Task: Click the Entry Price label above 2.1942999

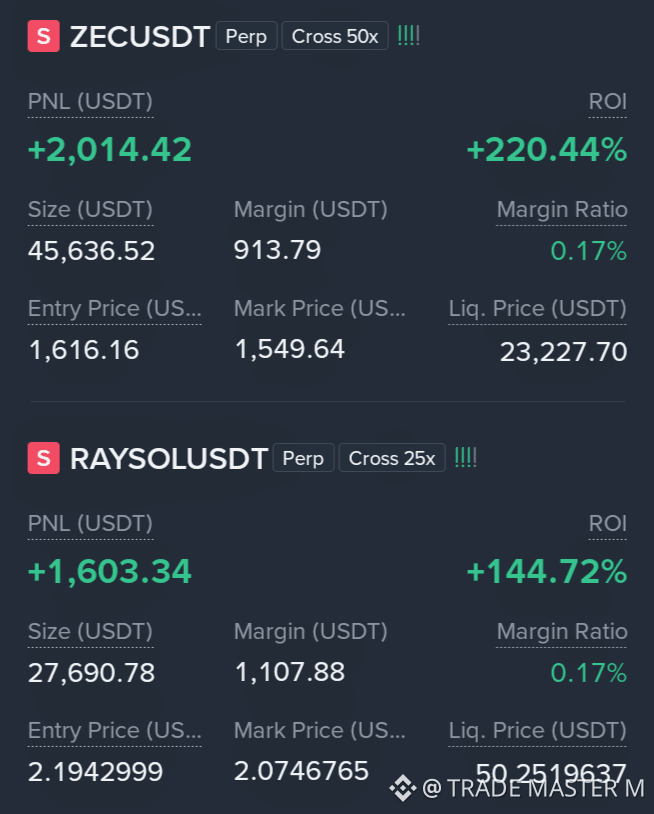Action: [x=114, y=731]
